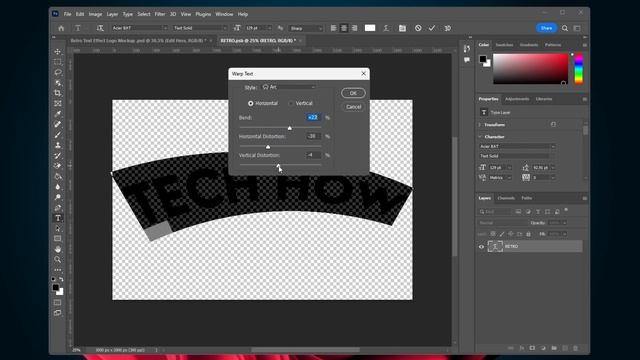
Task: Toggle Lock position icon
Action: pyautogui.click(x=511, y=234)
